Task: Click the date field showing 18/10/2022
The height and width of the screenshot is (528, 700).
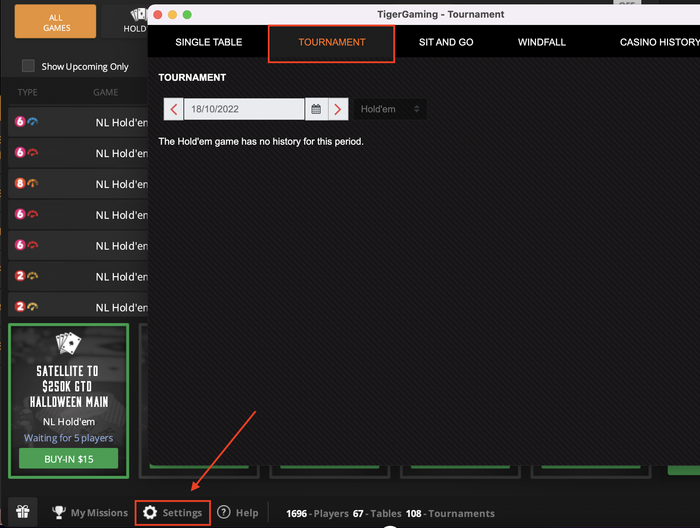Action: pyautogui.click(x=244, y=109)
